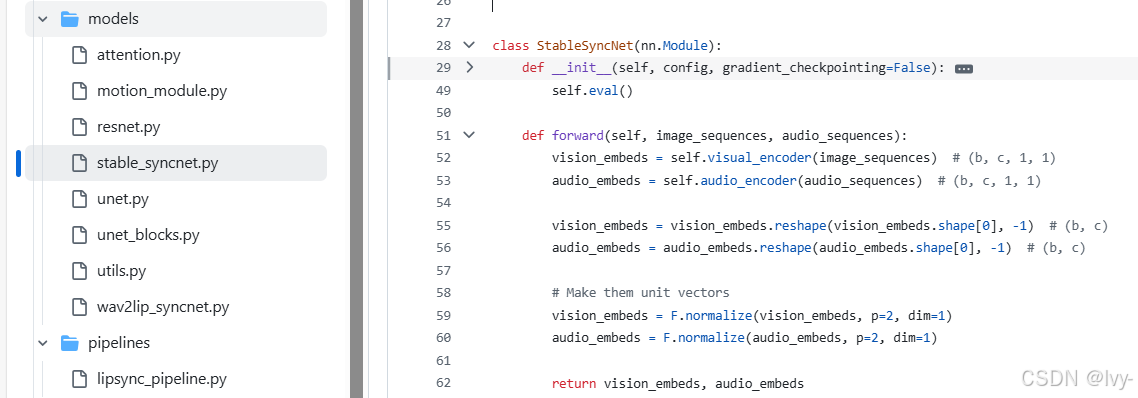Screen dimensions: 1138x398
Task: Click the stable_syncnet.py file icon
Action: (80, 163)
